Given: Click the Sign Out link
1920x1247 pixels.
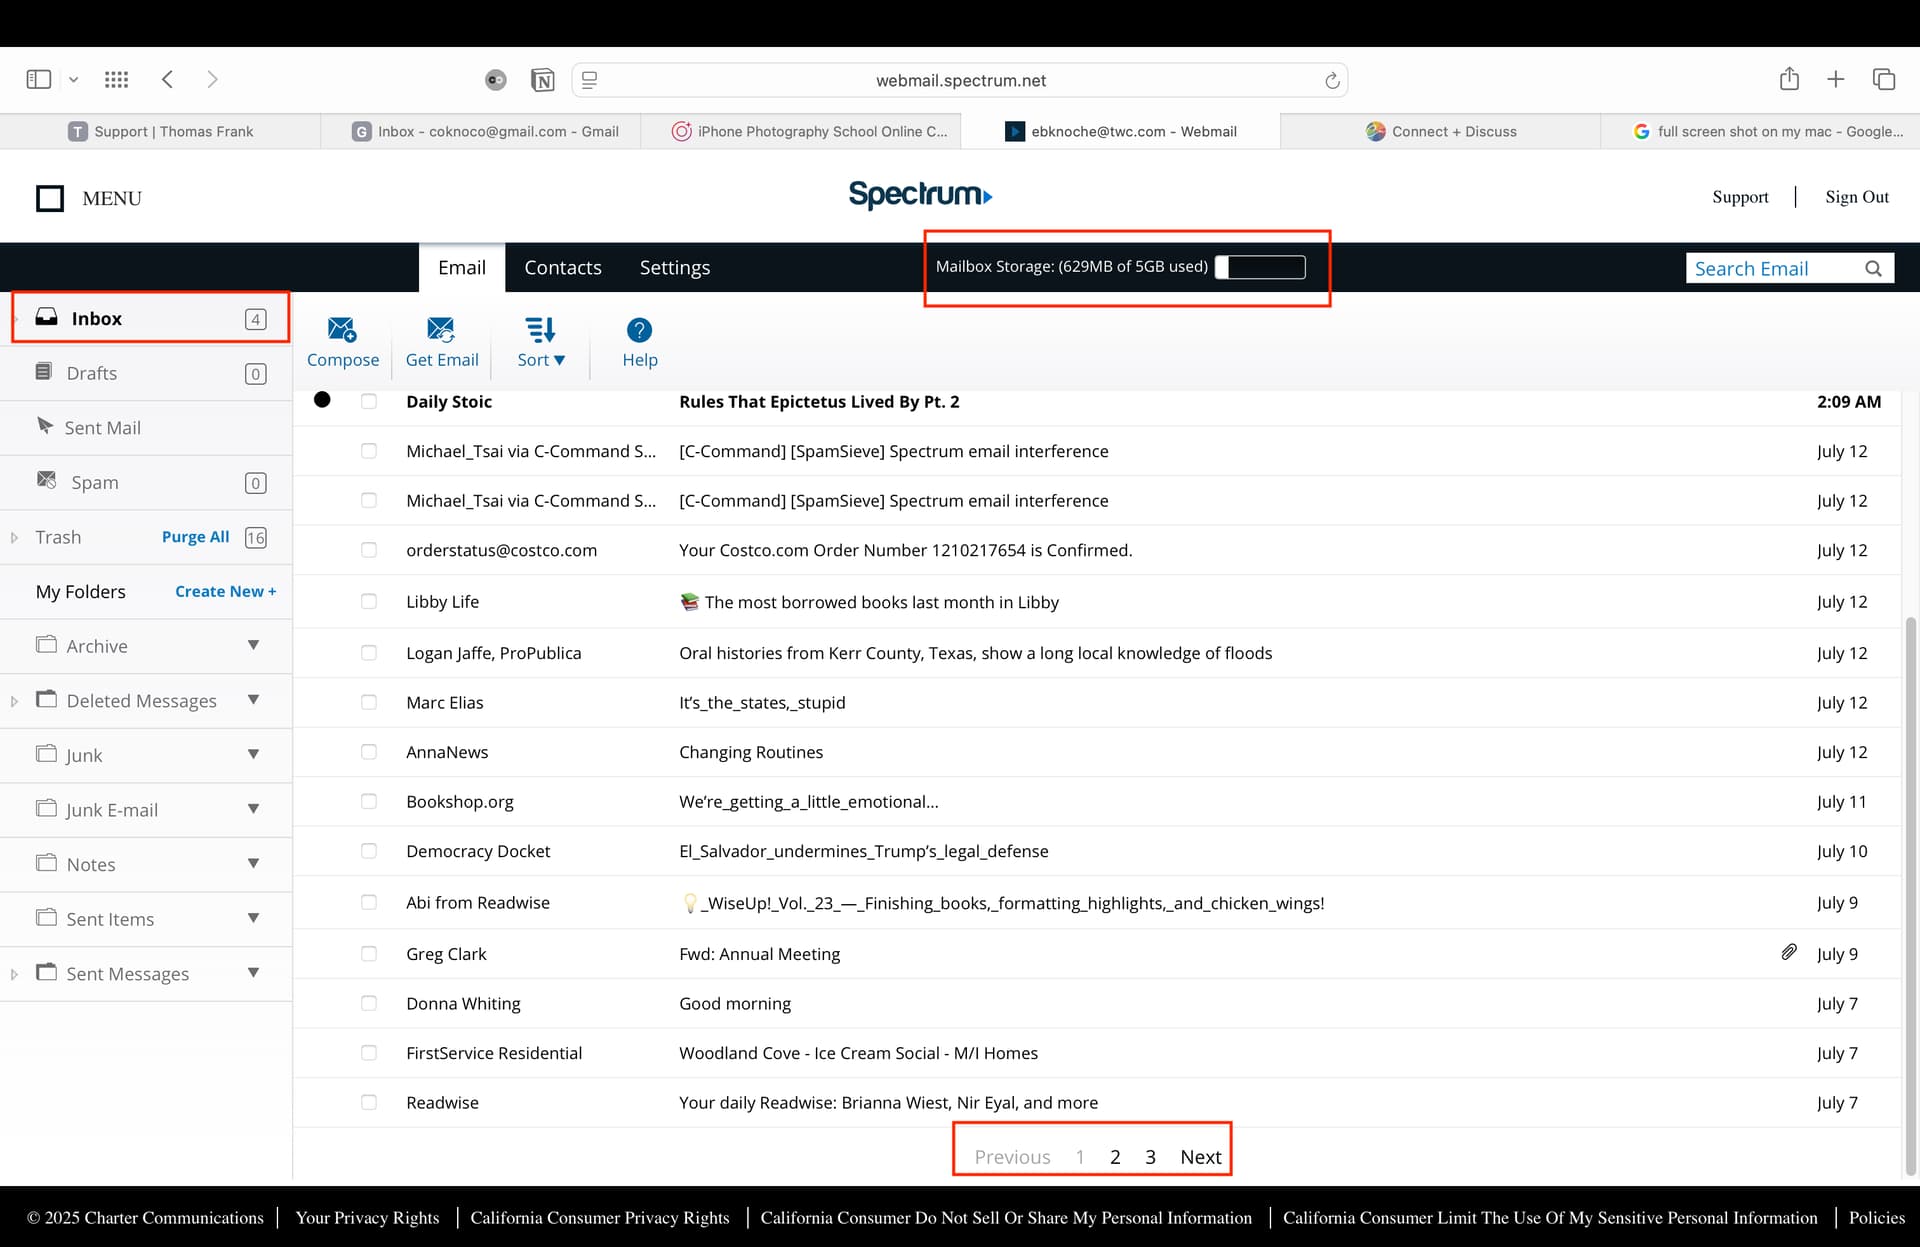Looking at the screenshot, I should (x=1857, y=197).
